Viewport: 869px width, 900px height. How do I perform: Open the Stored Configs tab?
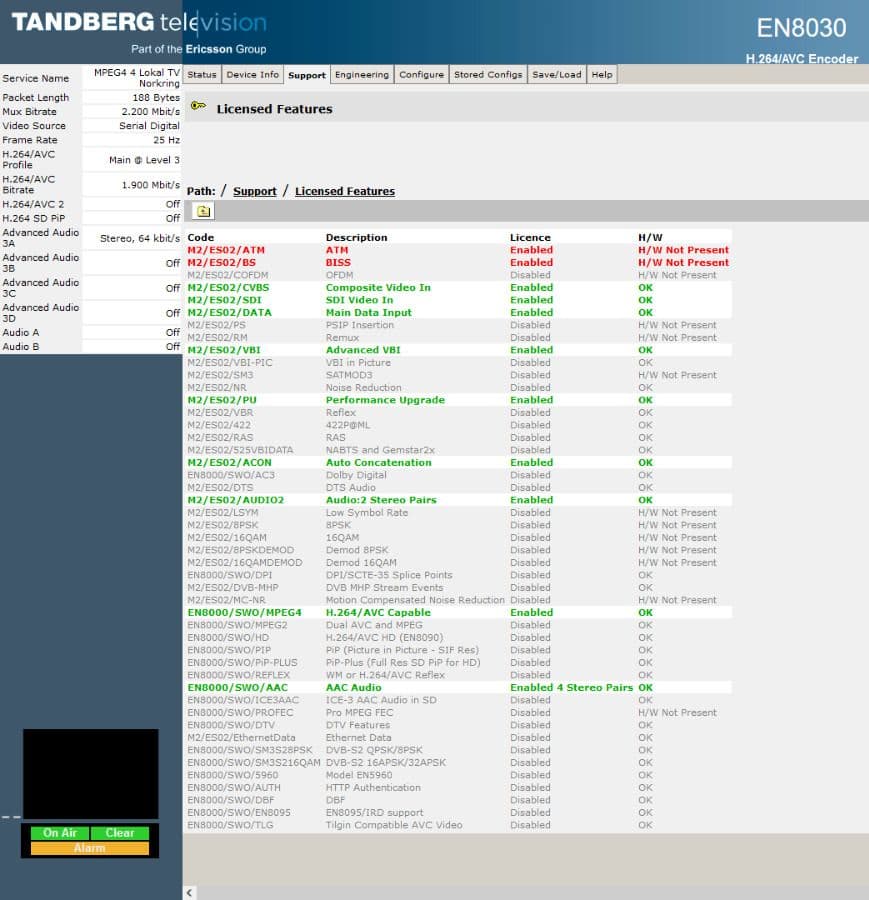(x=487, y=74)
